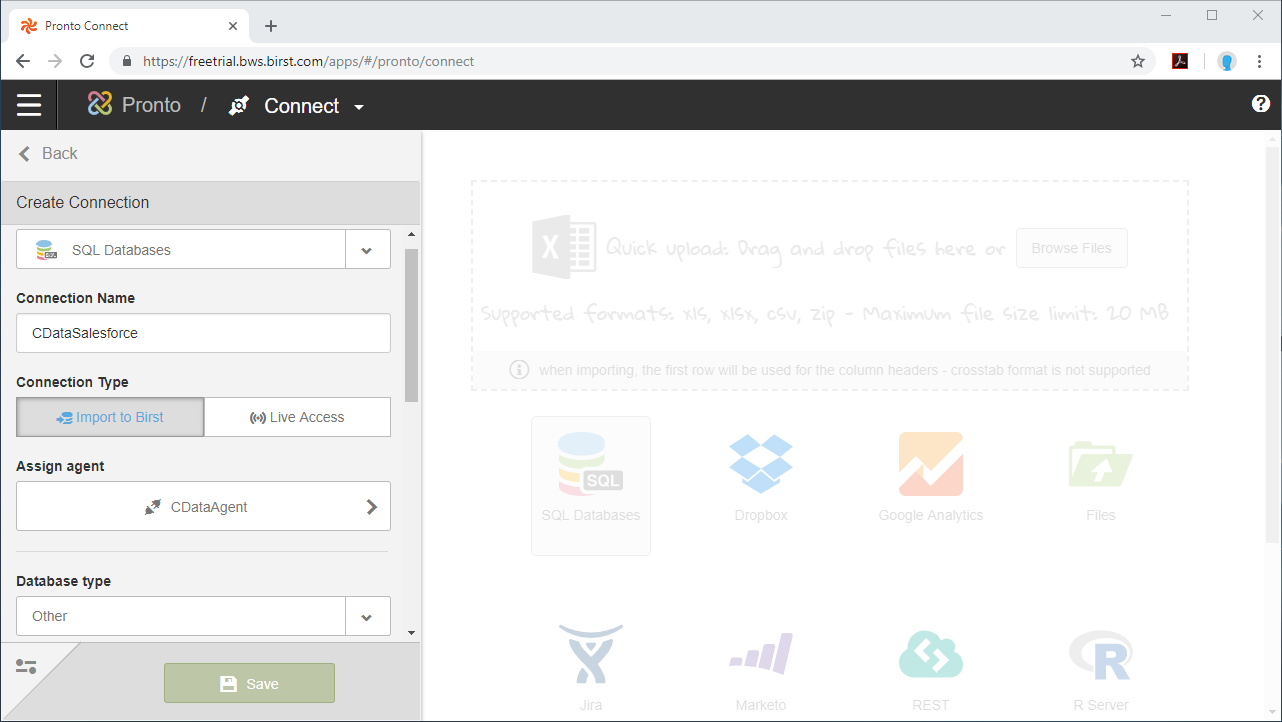Expand the connector selection dropdown for SQL Databases
The width and height of the screenshot is (1282, 722).
click(367, 249)
